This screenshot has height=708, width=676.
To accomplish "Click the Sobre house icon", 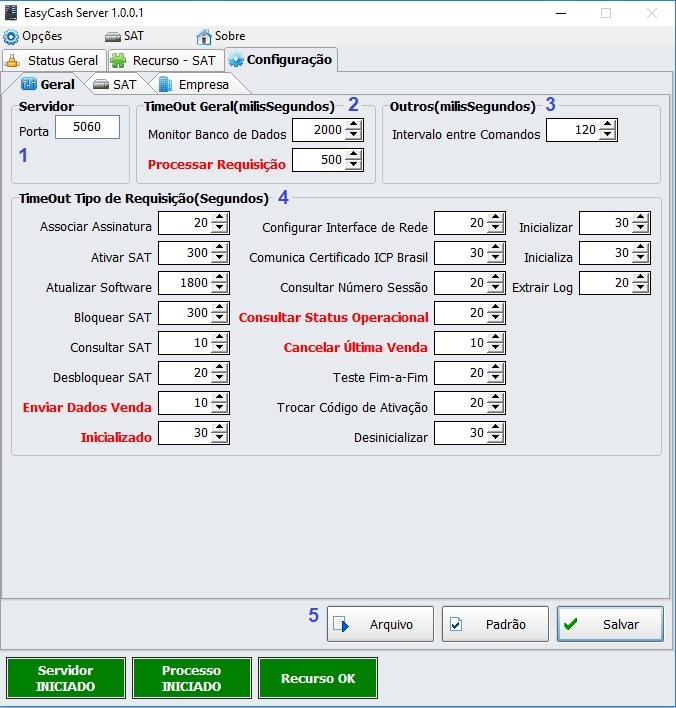I will tap(205, 36).
